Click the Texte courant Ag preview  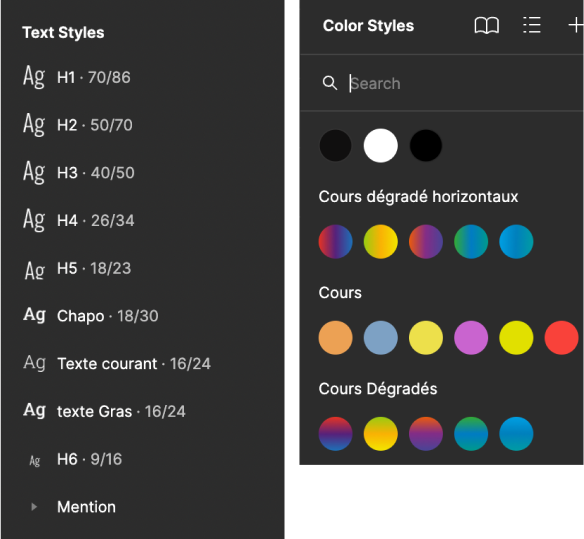tap(35, 363)
